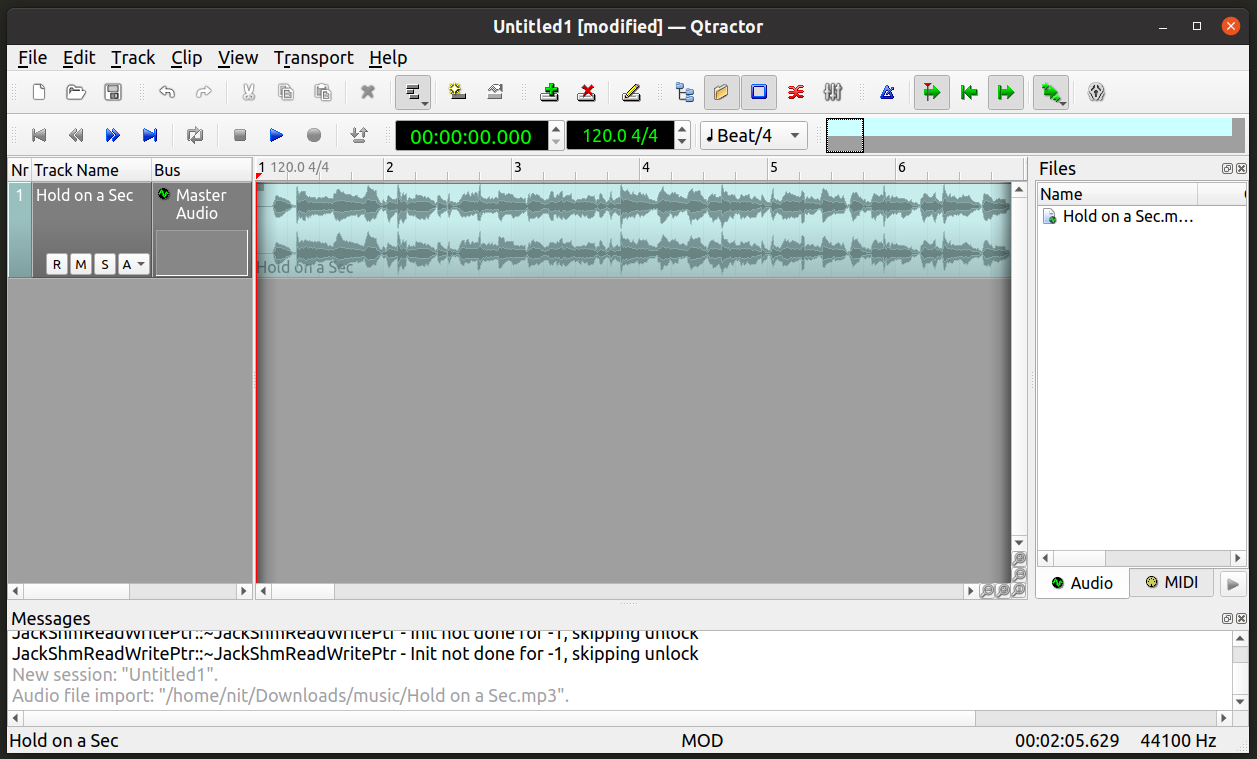Viewport: 1257px width, 759px height.
Task: Open the Mixer window icon
Action: pyautogui.click(x=833, y=93)
